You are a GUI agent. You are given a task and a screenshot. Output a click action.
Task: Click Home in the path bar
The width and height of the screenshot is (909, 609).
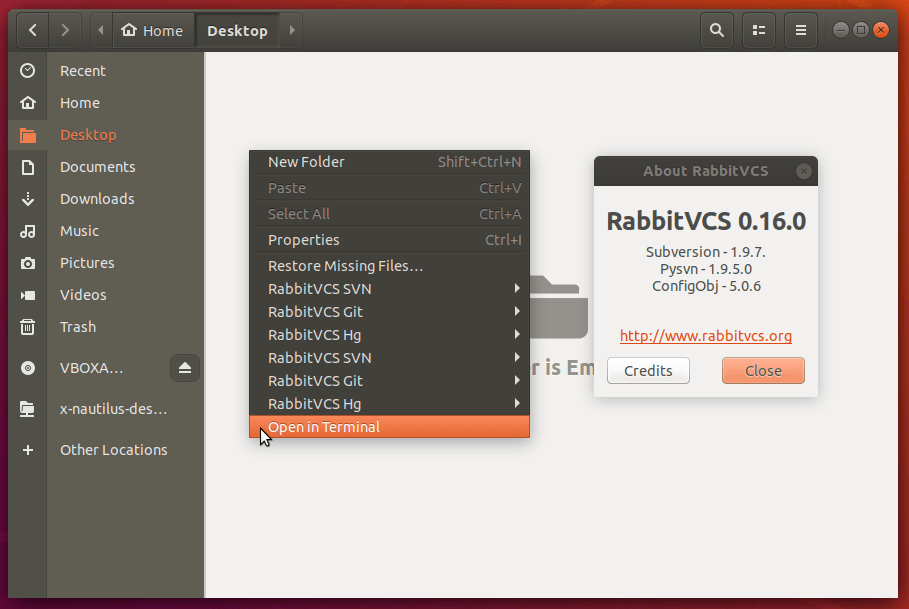(152, 30)
